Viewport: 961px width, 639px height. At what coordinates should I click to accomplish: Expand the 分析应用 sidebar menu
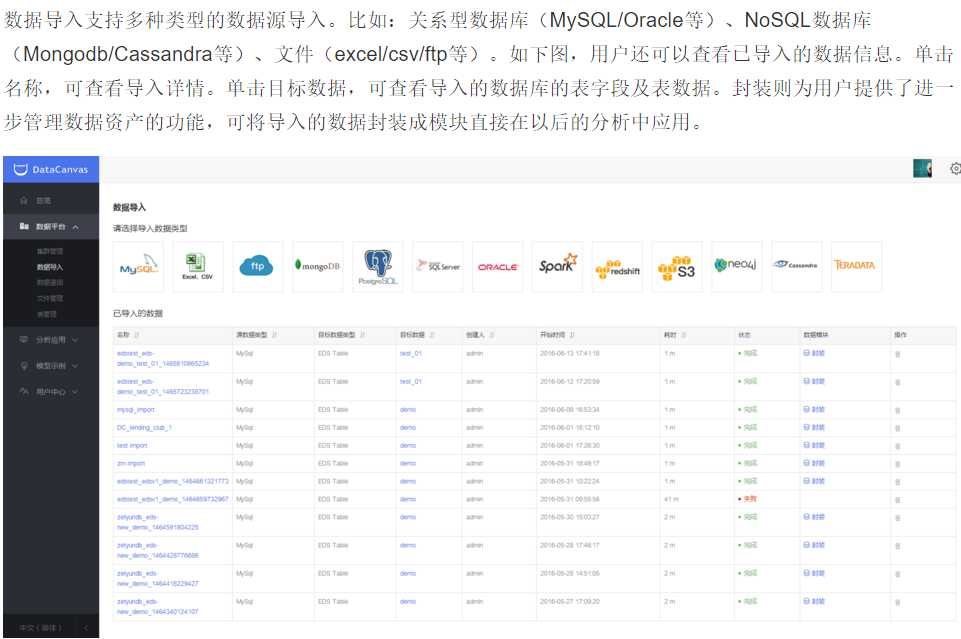click(x=51, y=340)
